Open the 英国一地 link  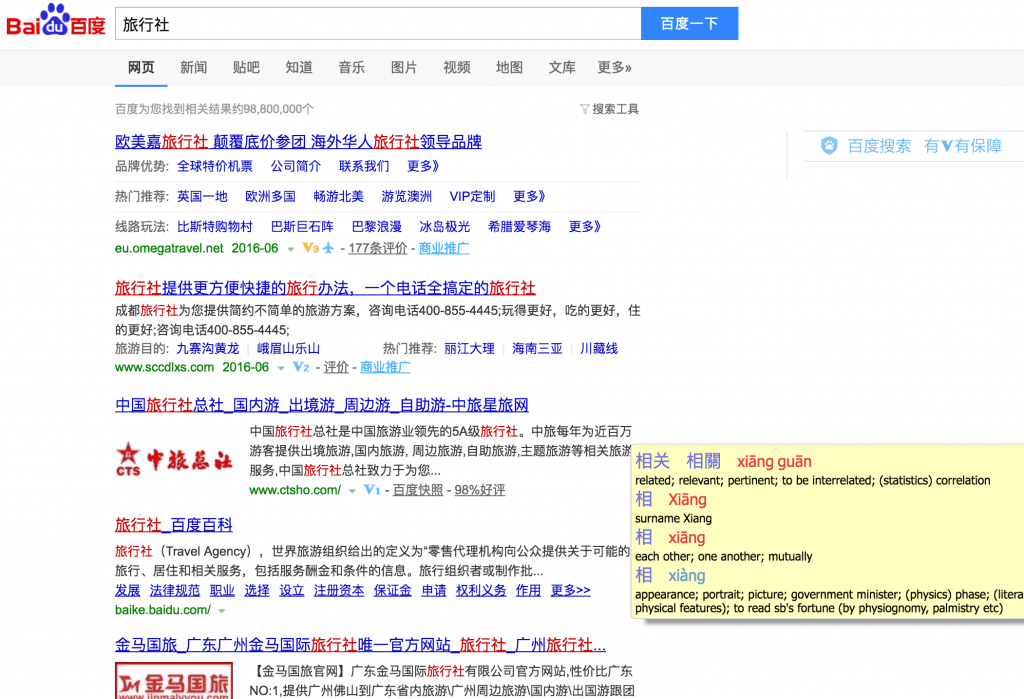[202, 196]
